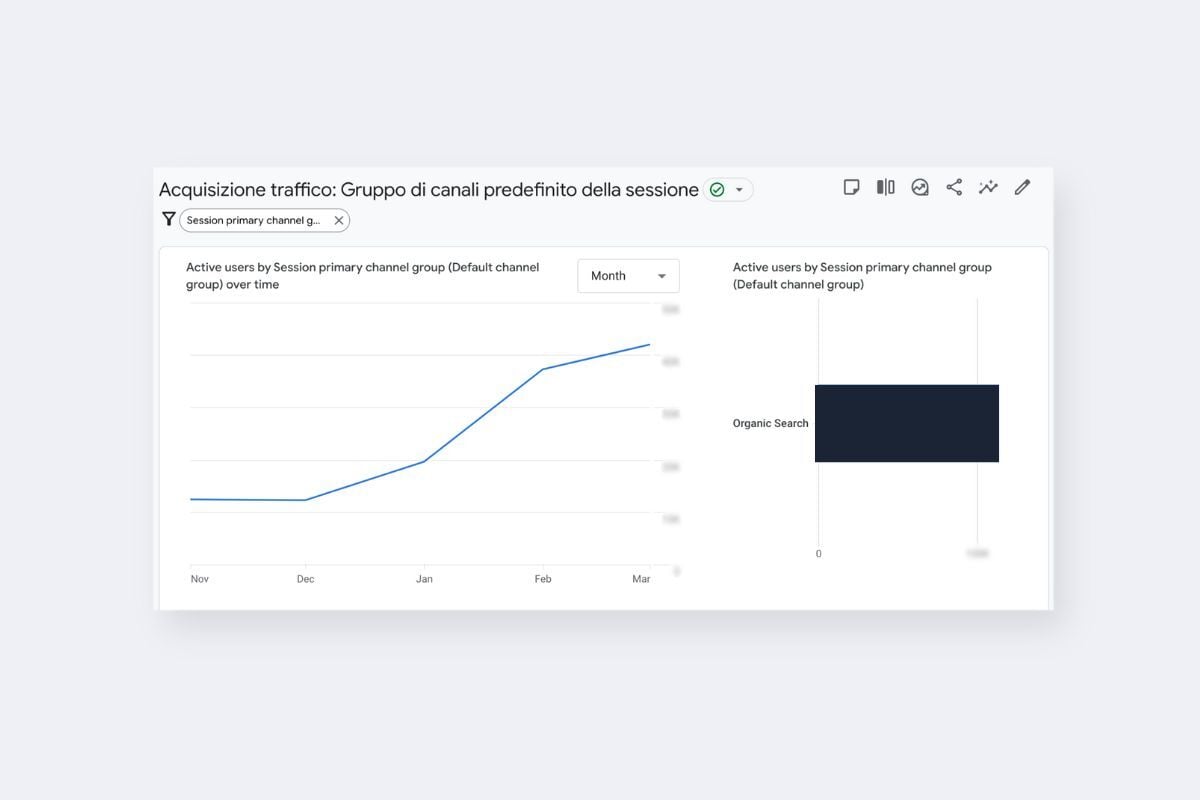Open the report notes icon
Image resolution: width=1200 pixels, height=800 pixels.
(x=851, y=187)
